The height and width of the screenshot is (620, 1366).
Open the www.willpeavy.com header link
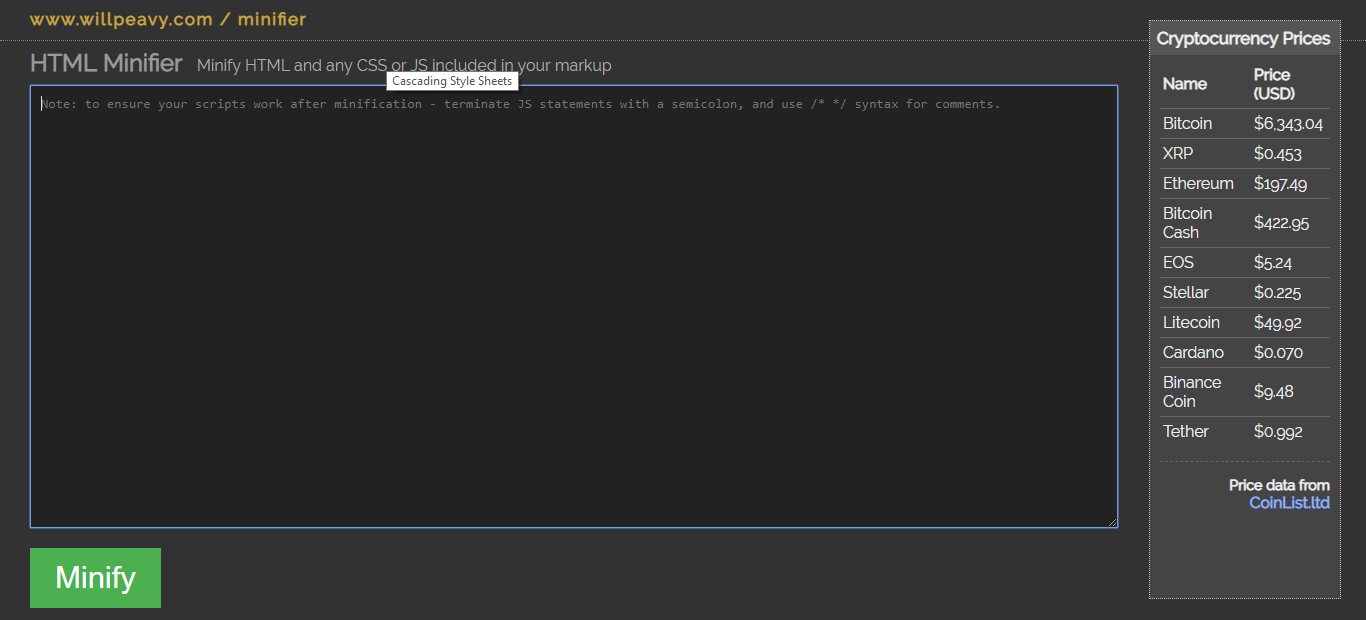pos(121,19)
